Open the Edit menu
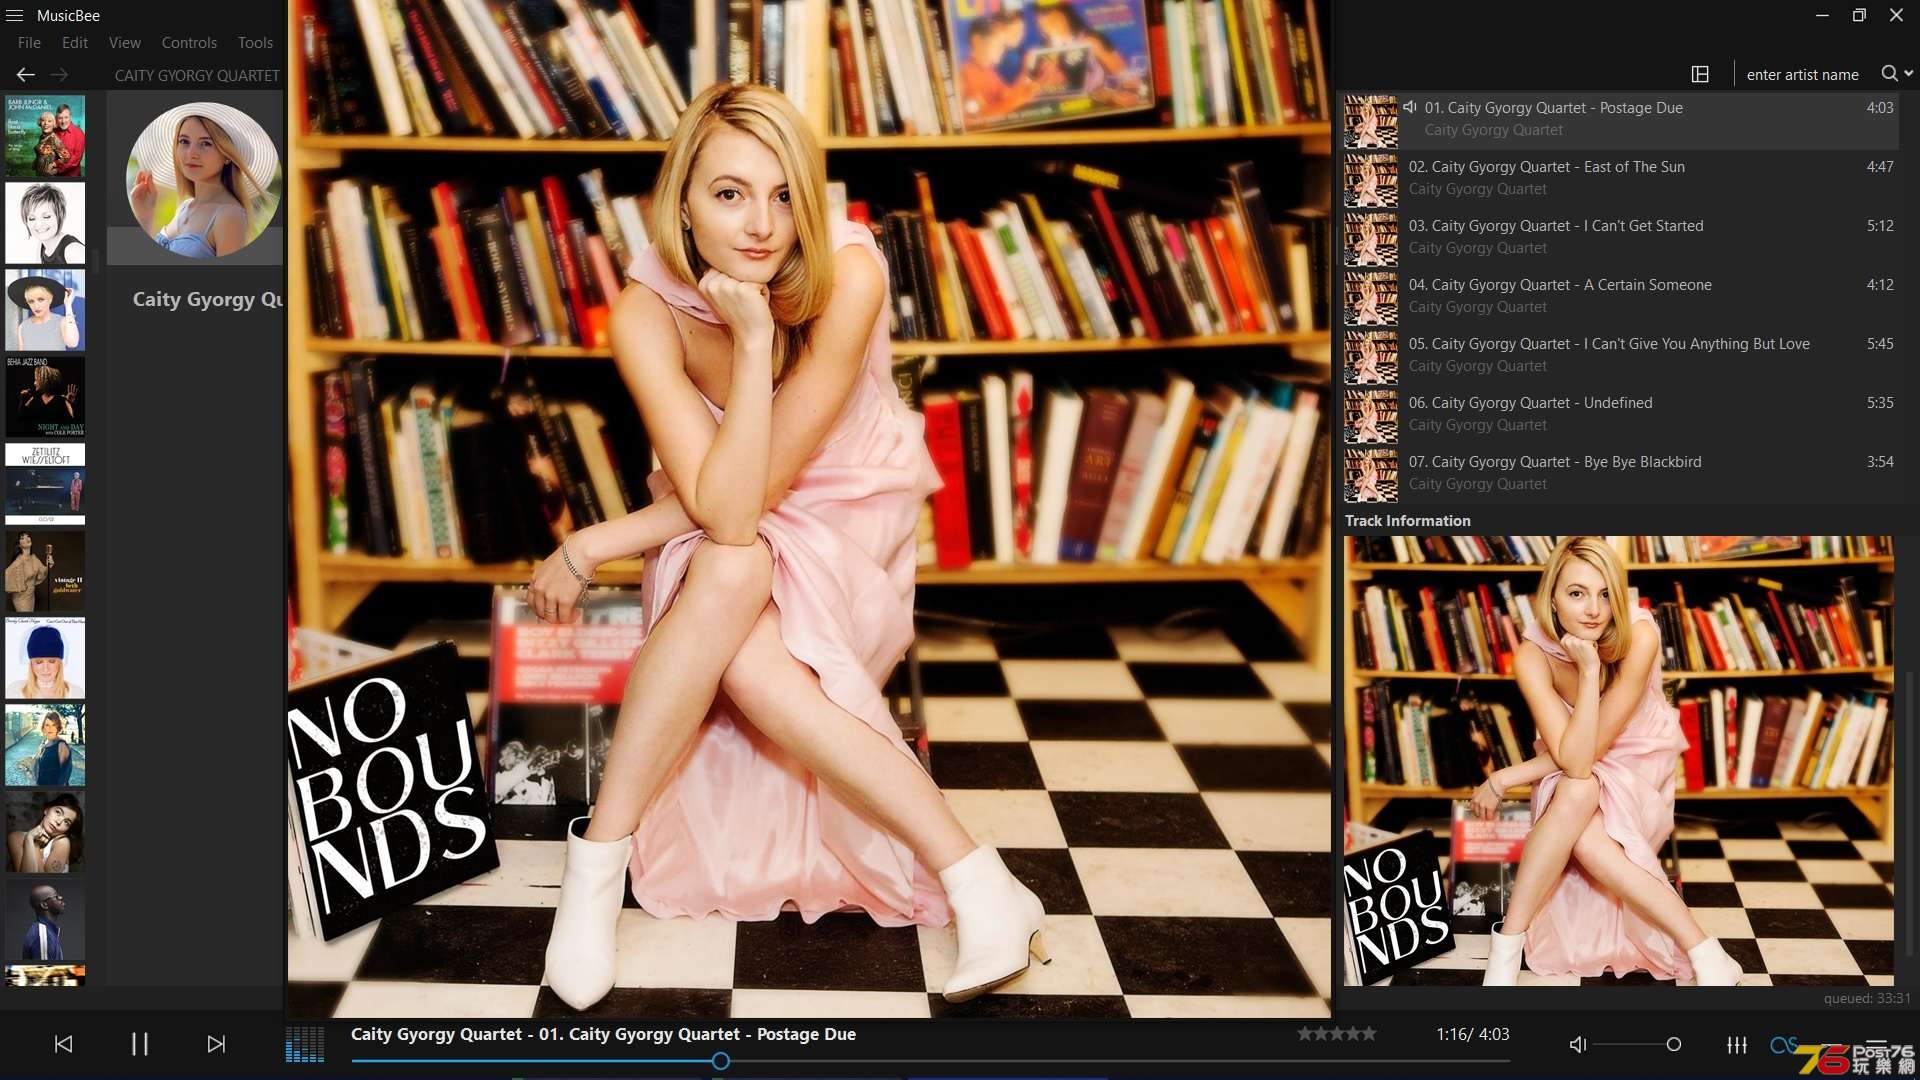Screen dimensions: 1920x1080 (75, 43)
